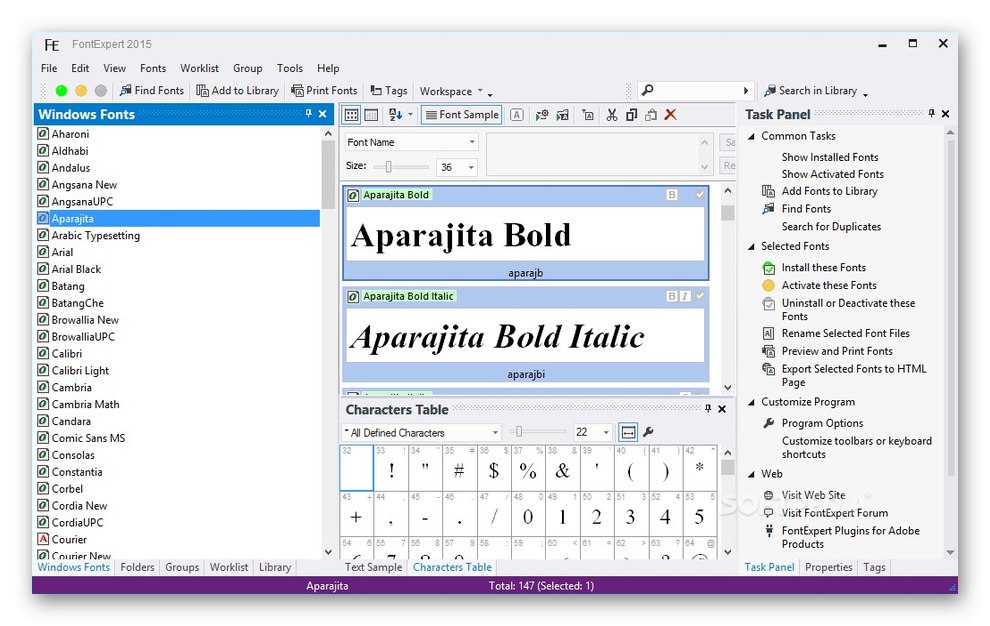The width and height of the screenshot is (990, 626).
Task: Click the boxed letter A icon
Action: 516,115
